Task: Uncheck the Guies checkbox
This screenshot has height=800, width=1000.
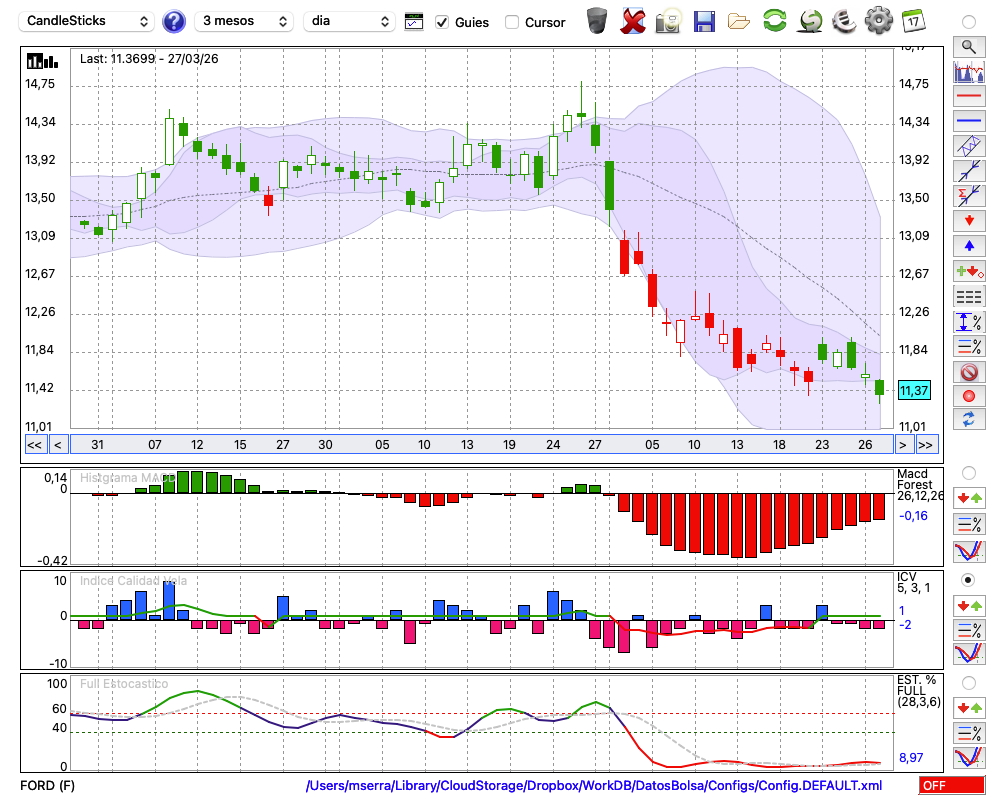Action: tap(442, 22)
